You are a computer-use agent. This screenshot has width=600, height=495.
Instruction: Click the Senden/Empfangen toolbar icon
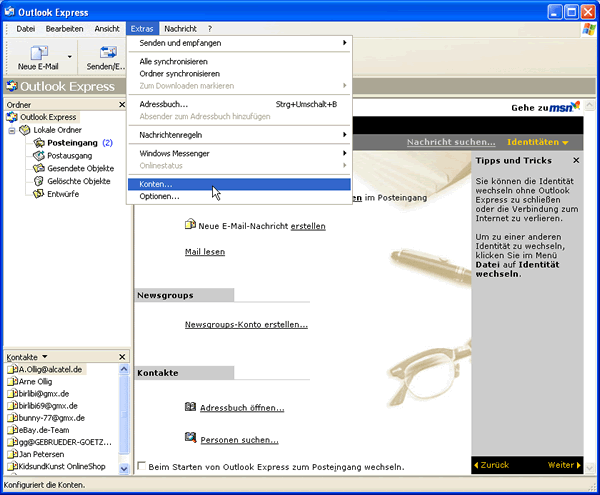[x=101, y=55]
